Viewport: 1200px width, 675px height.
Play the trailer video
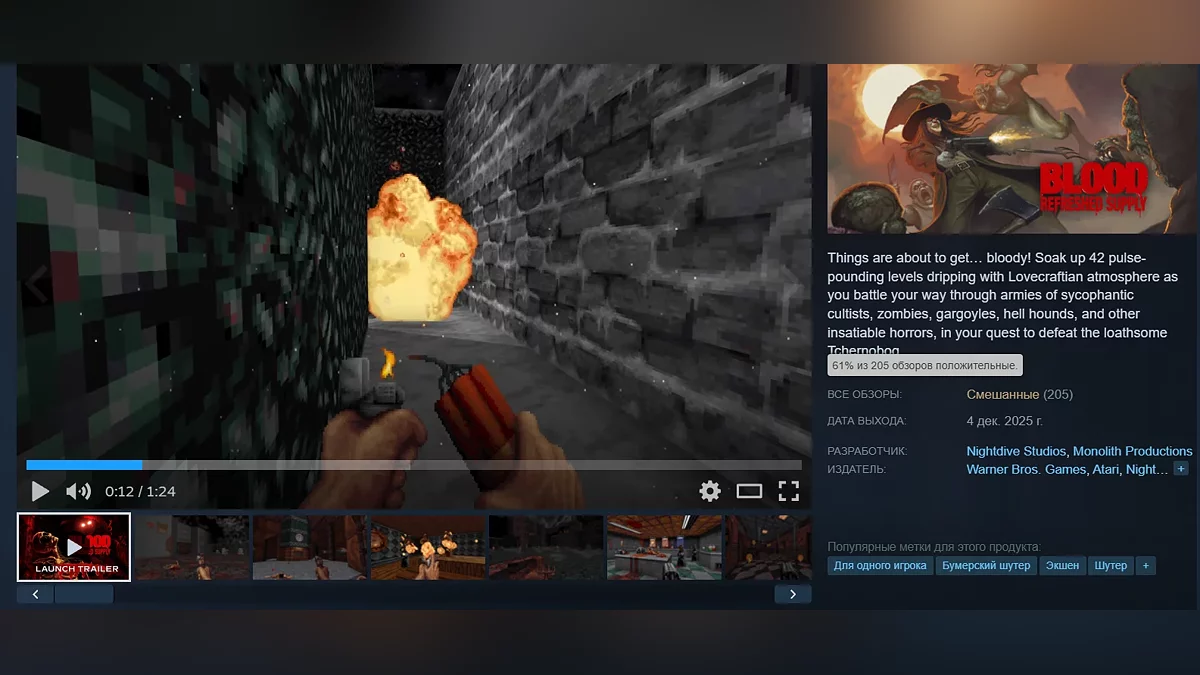pos(40,491)
